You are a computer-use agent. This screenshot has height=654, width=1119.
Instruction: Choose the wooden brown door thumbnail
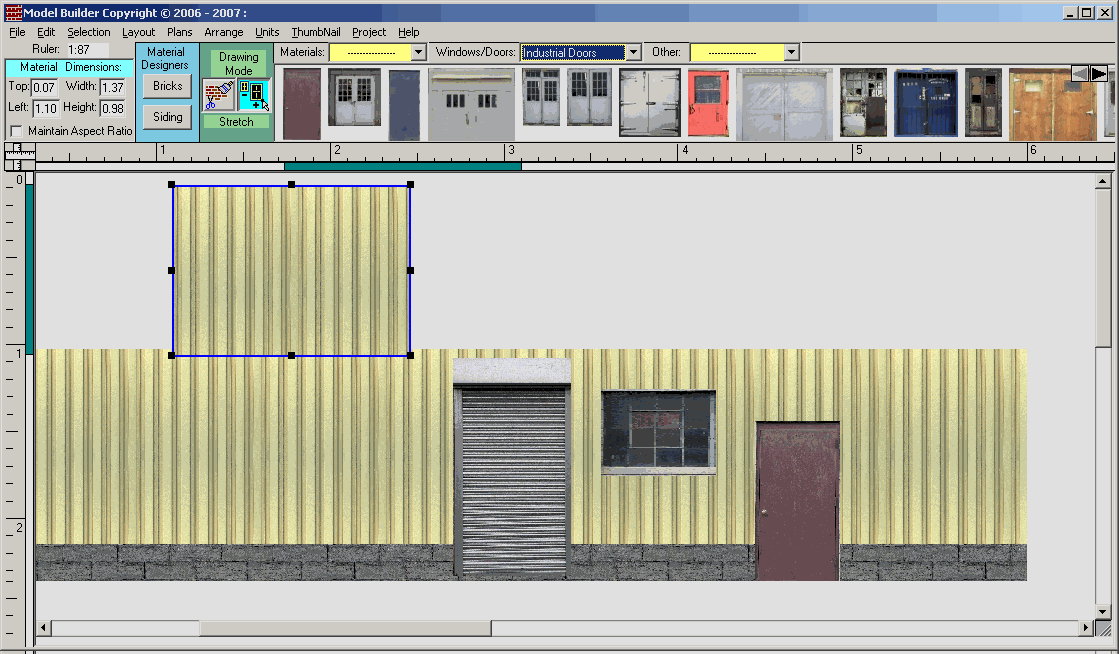[1052, 104]
